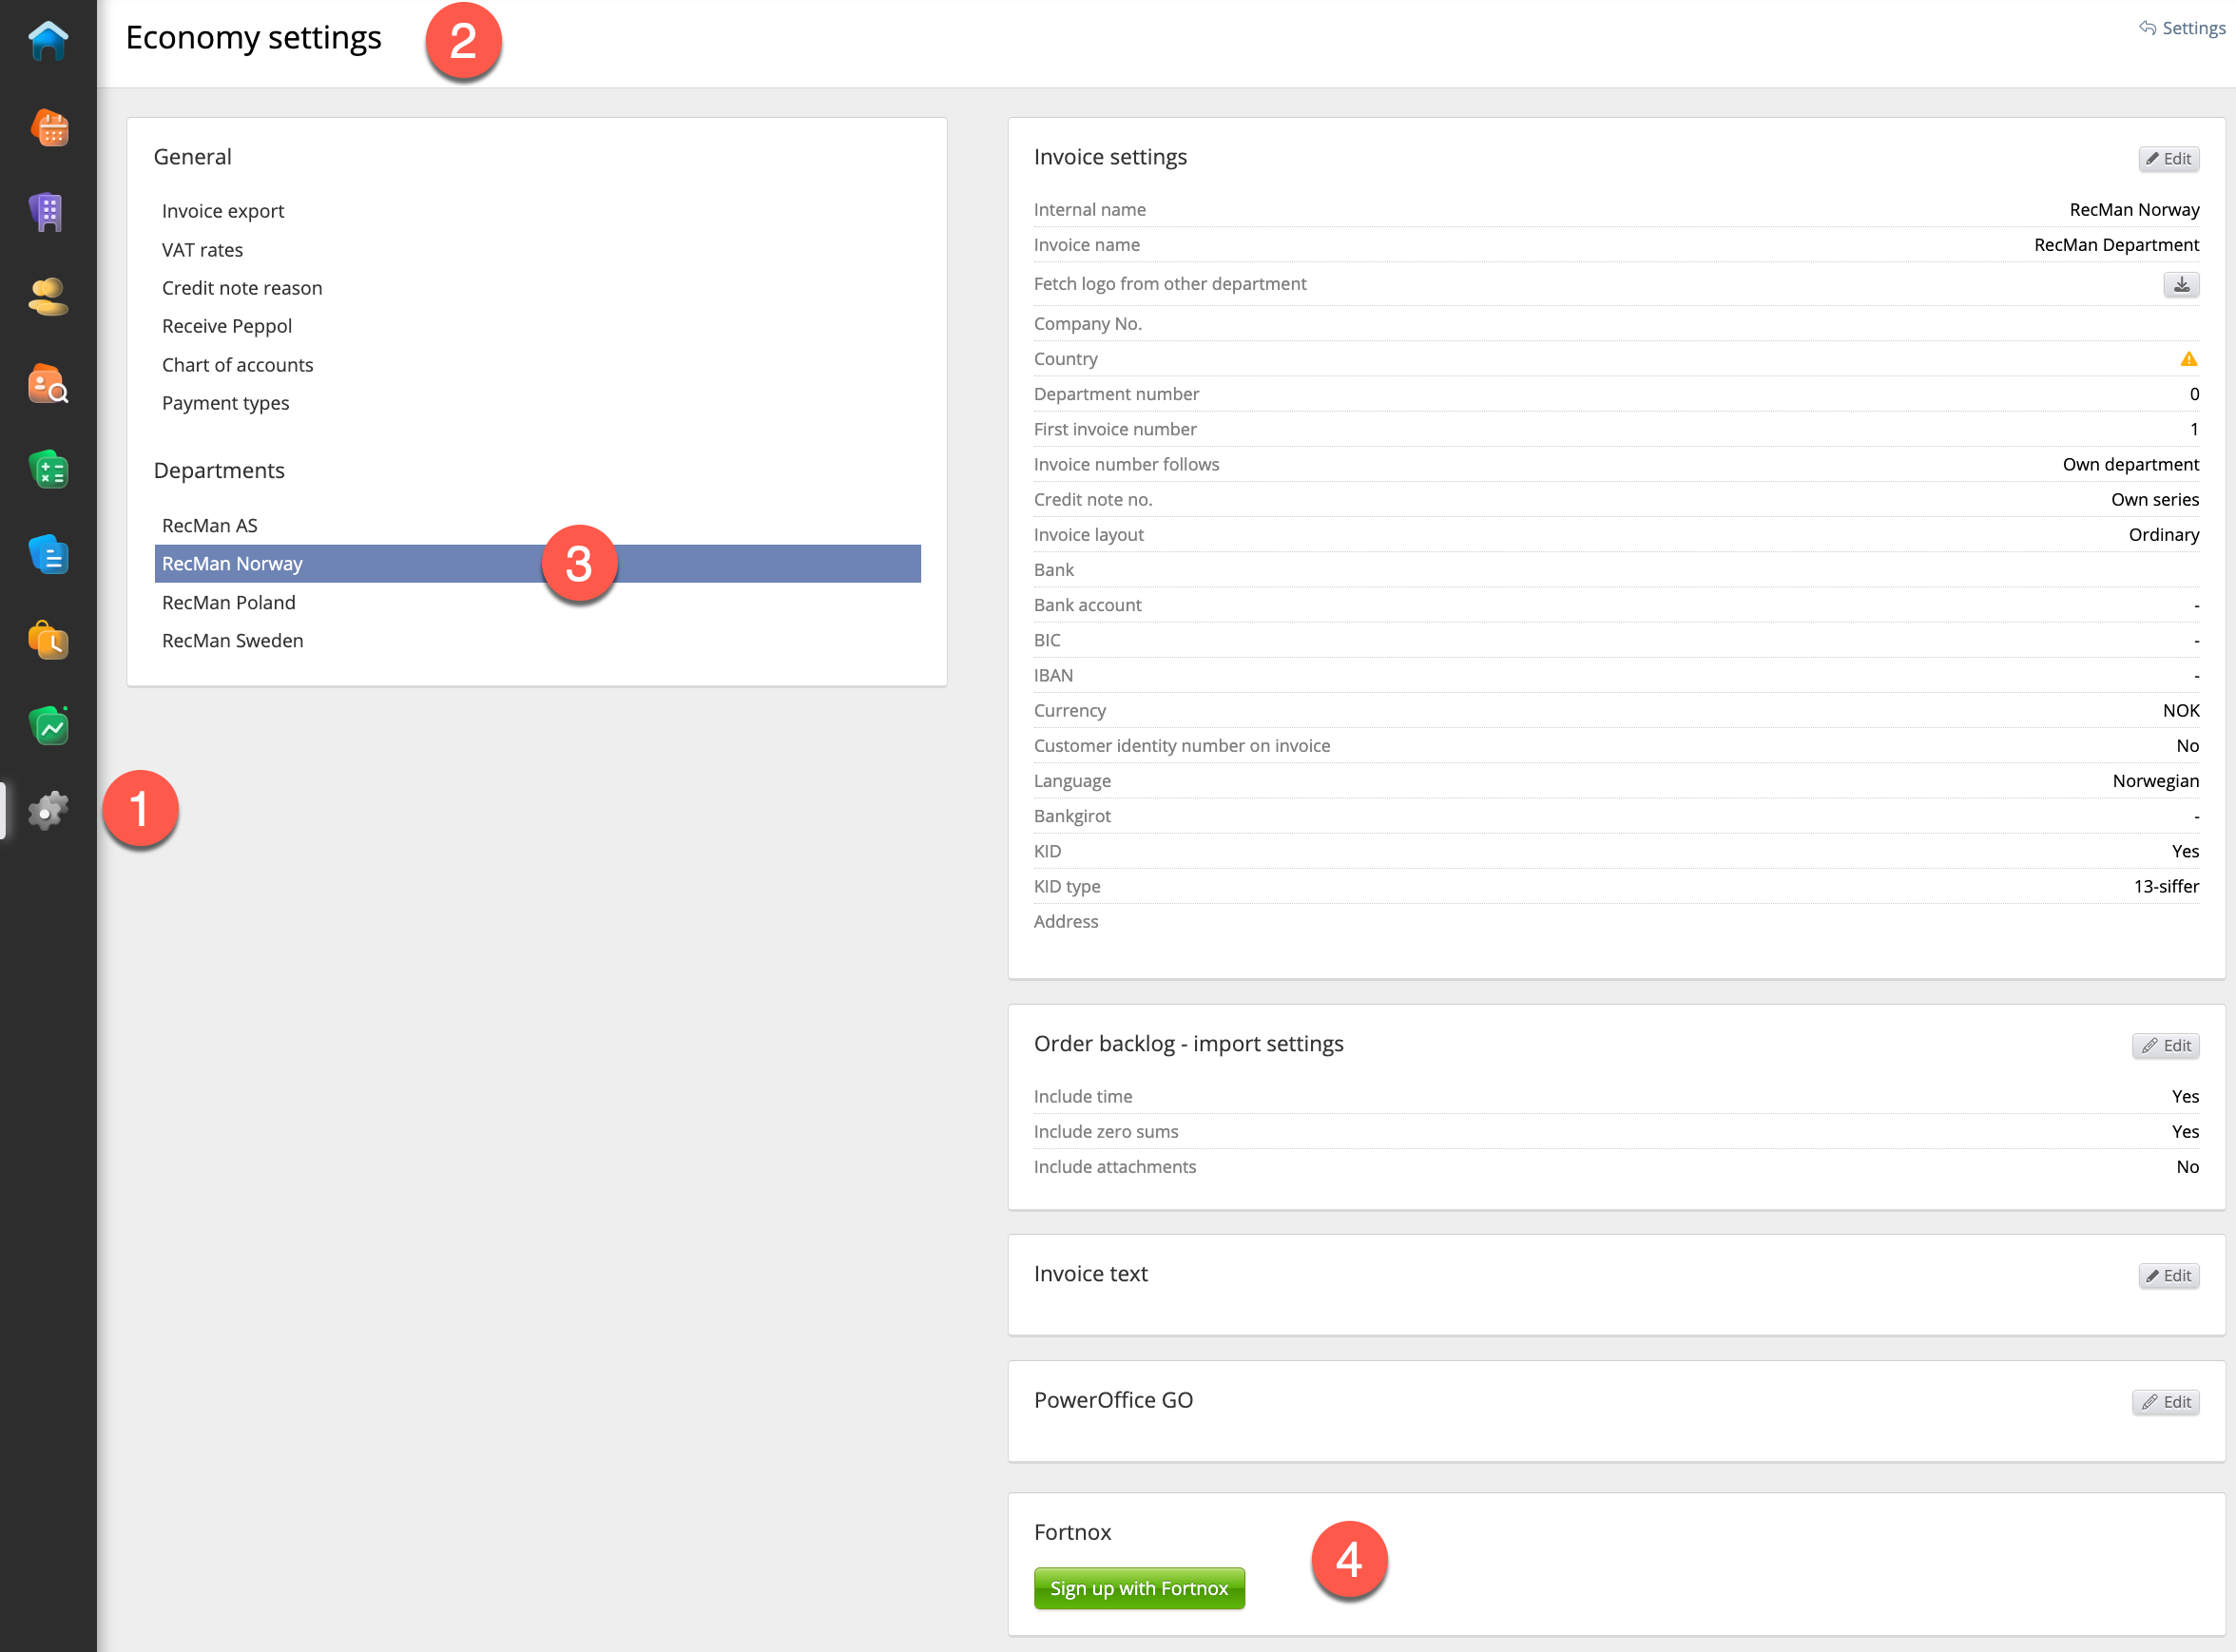The height and width of the screenshot is (1652, 2236).
Task: Open the yellow candidates people icon
Action: [48, 298]
